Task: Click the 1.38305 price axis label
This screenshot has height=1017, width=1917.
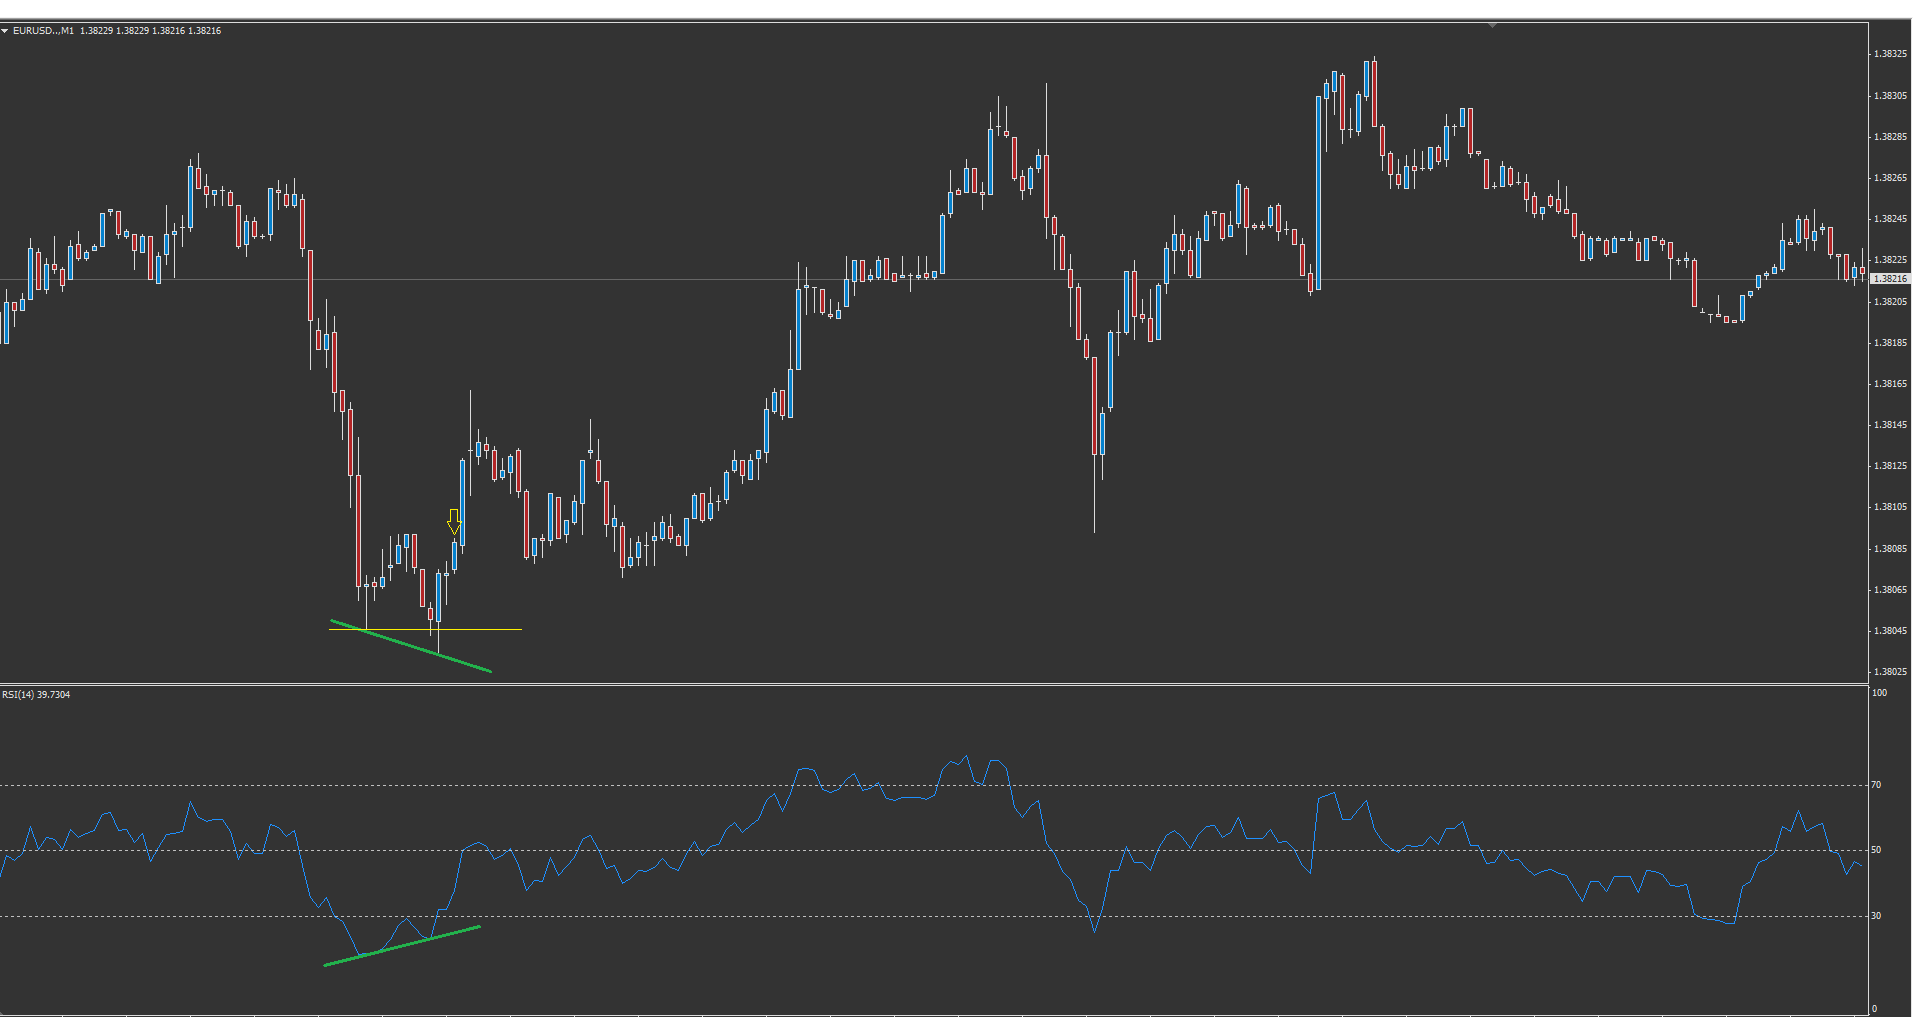Action: point(1890,96)
